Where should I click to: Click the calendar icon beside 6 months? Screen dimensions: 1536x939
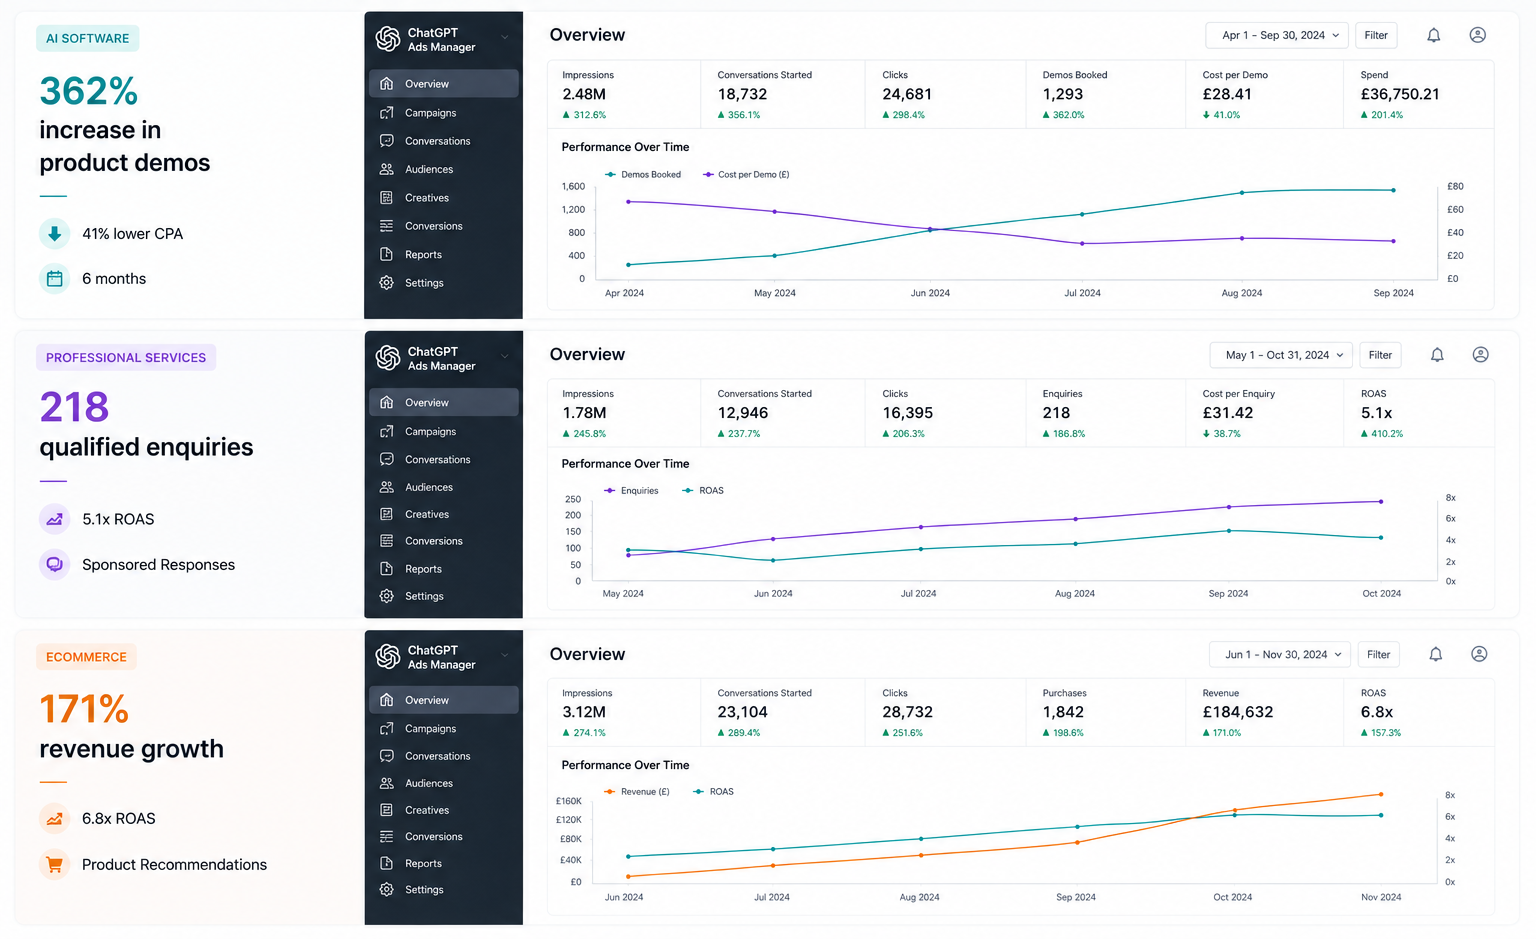click(x=55, y=279)
